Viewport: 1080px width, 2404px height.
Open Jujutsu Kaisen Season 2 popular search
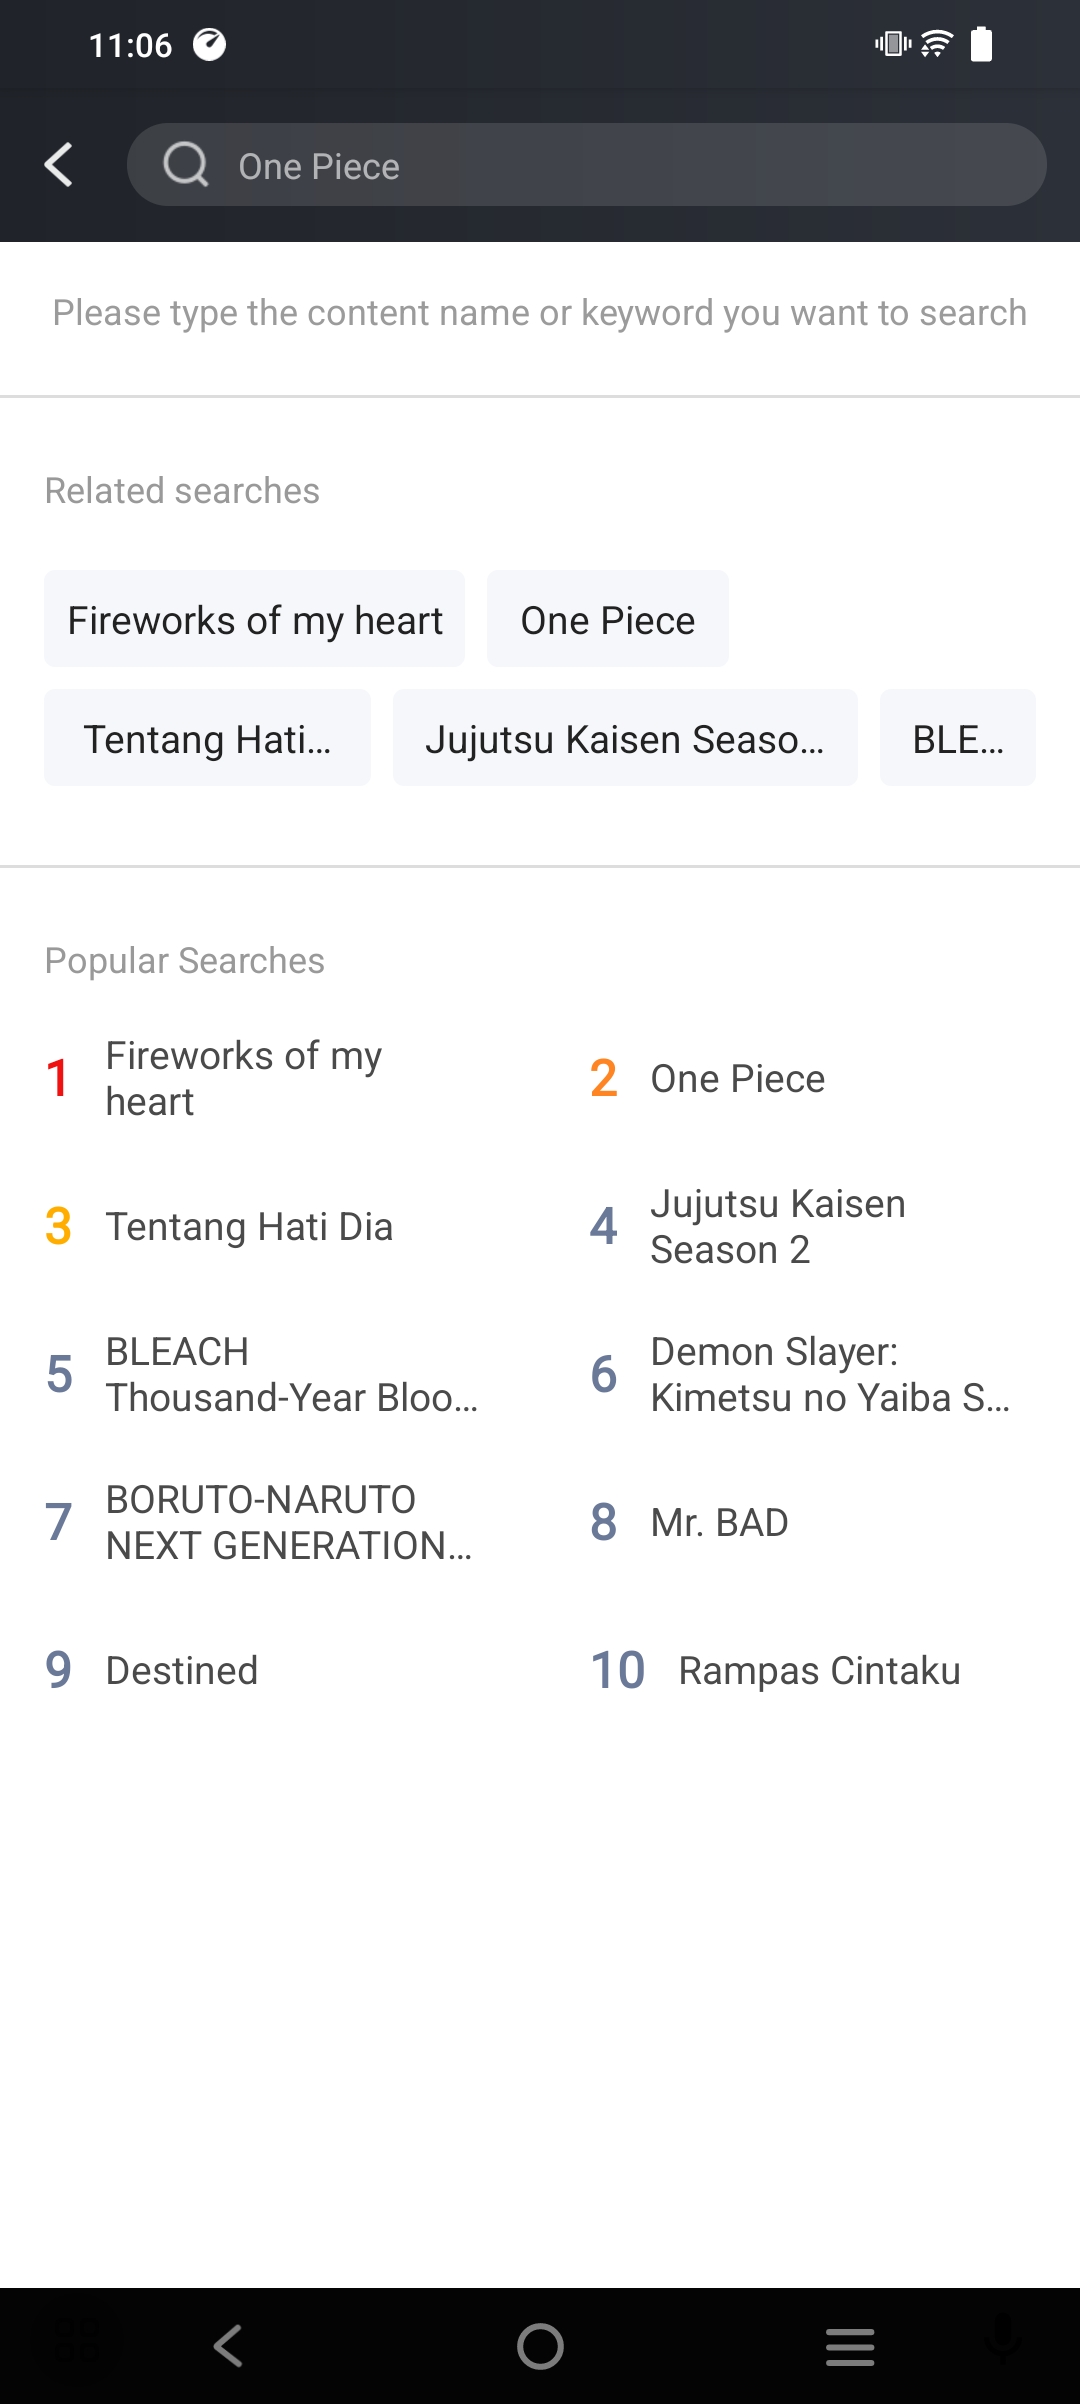(x=778, y=1227)
